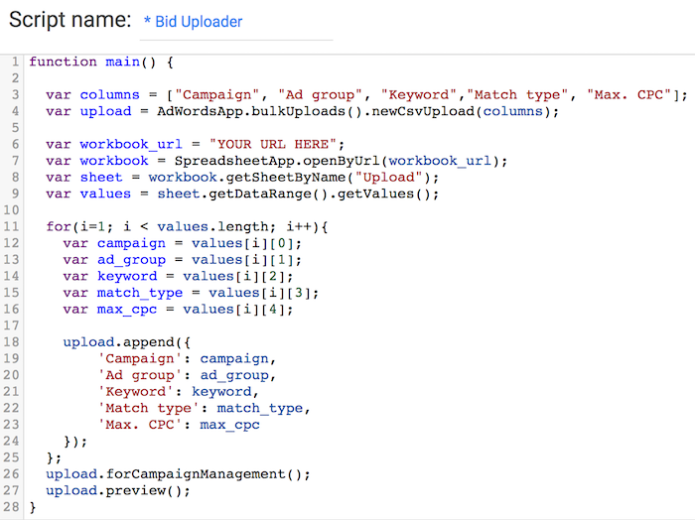This screenshot has width=695, height=520.
Task: Click the 'Match type': match_type property line
Action: click(x=204, y=408)
